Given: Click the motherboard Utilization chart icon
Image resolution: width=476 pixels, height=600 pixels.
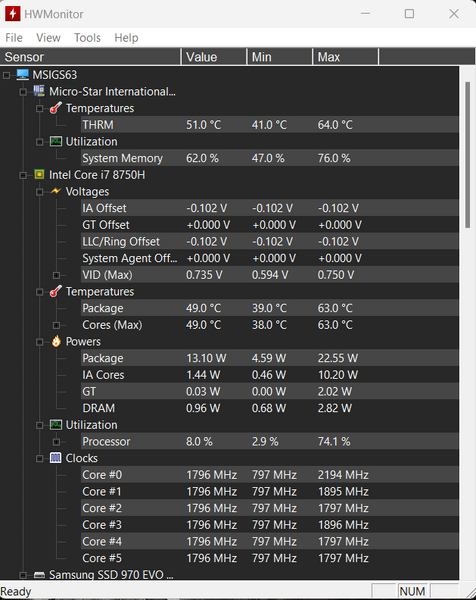Looking at the screenshot, I should click(56, 142).
